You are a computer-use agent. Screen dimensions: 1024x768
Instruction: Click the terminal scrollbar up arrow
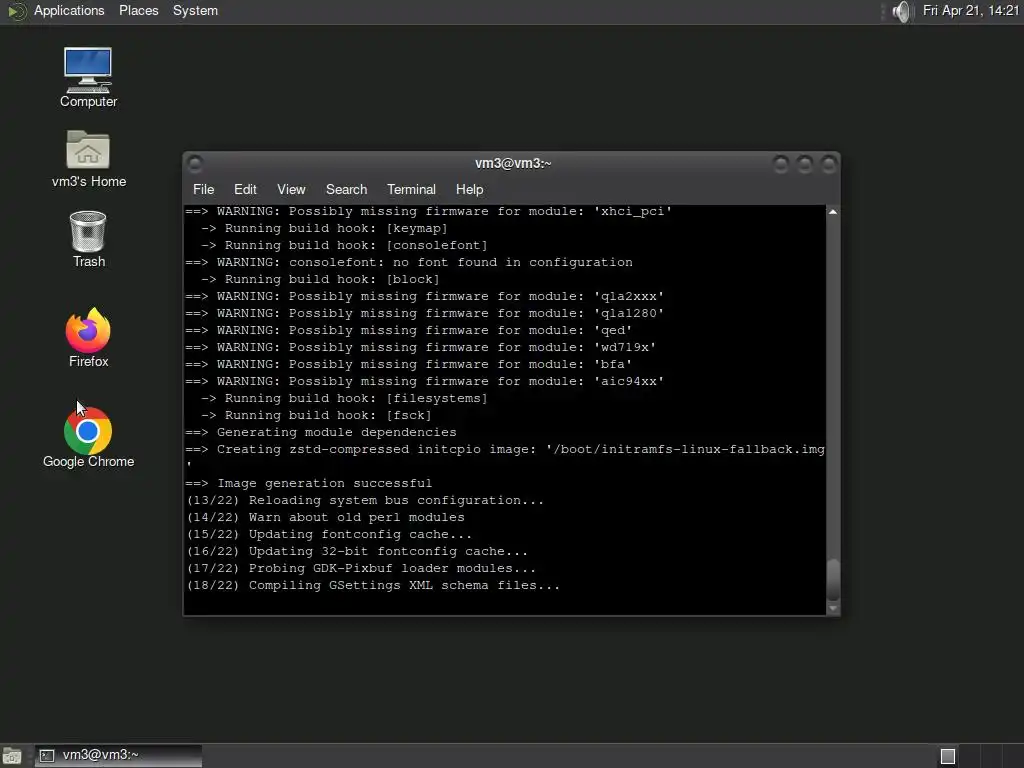833,212
